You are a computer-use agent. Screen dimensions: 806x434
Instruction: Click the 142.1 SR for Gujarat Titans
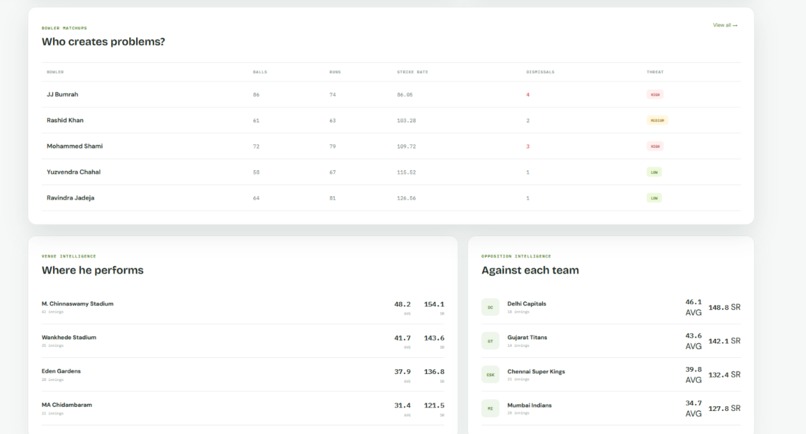[x=724, y=341]
